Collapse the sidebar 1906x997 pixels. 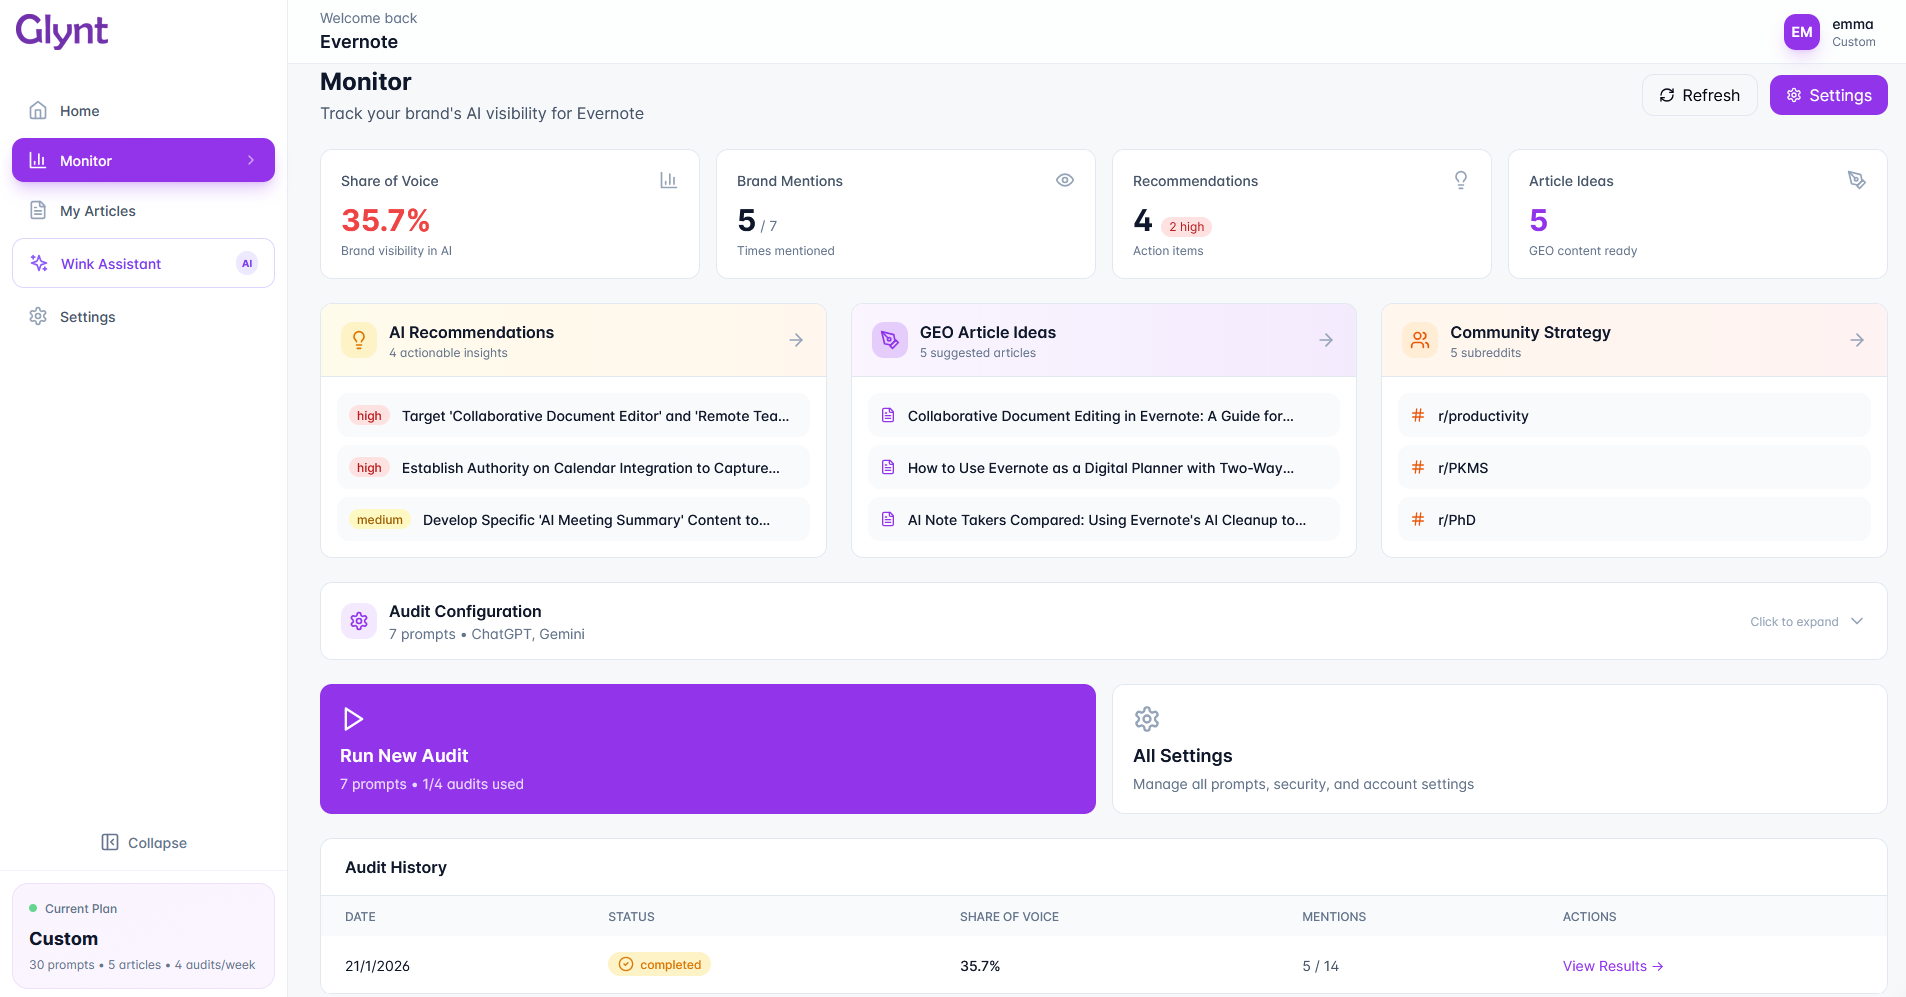(144, 843)
